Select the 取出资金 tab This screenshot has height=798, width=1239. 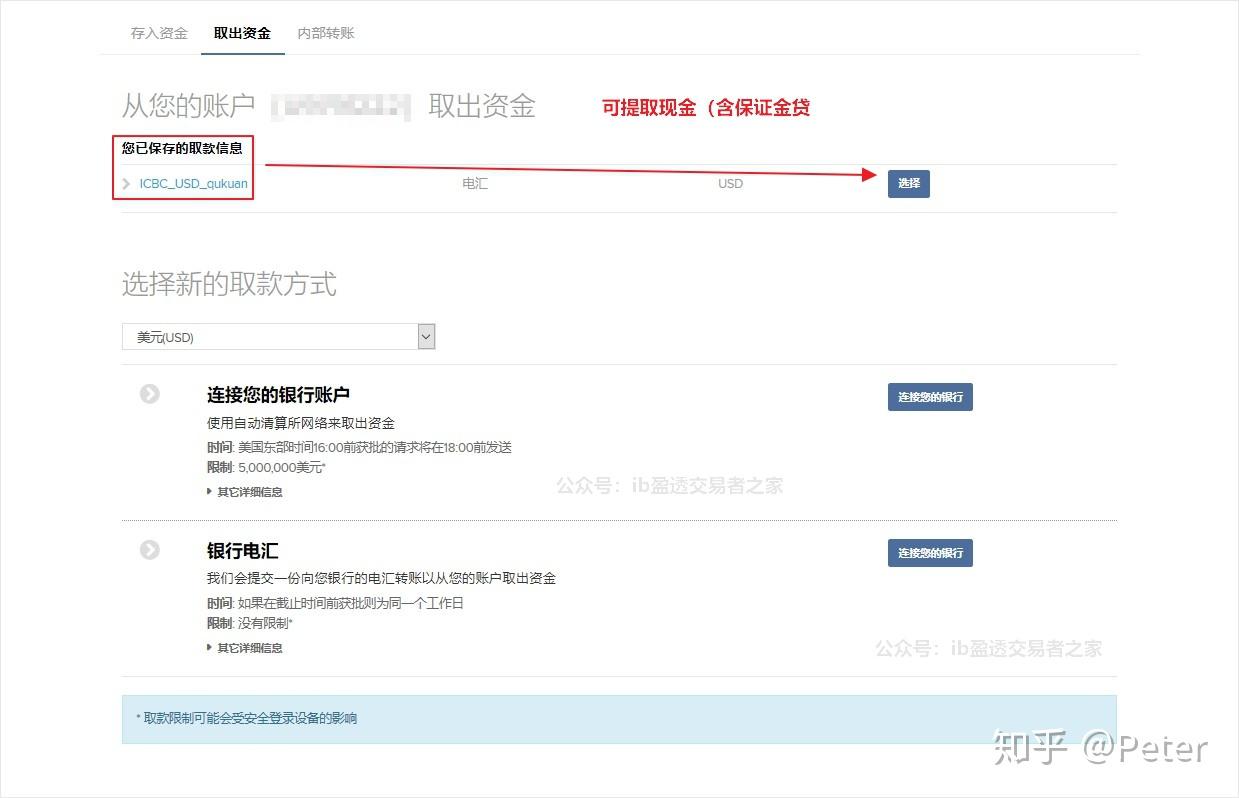coord(242,32)
